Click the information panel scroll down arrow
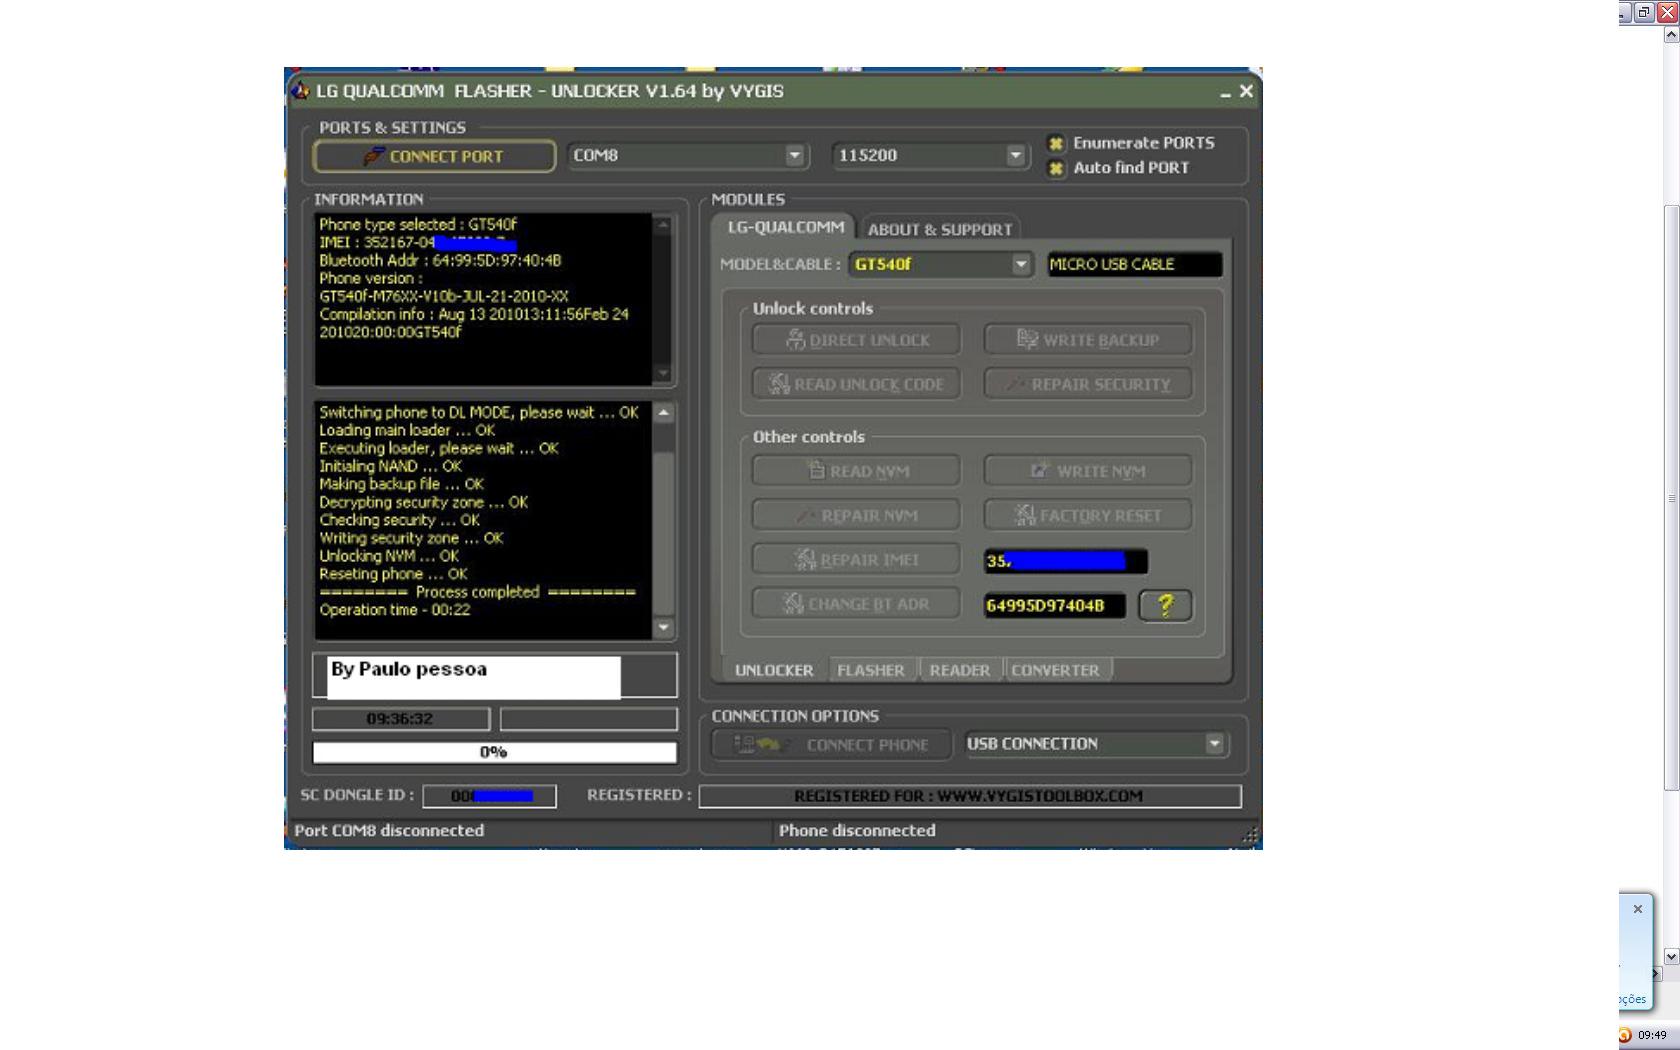Viewport: 1680px width, 1050px height. click(x=663, y=373)
